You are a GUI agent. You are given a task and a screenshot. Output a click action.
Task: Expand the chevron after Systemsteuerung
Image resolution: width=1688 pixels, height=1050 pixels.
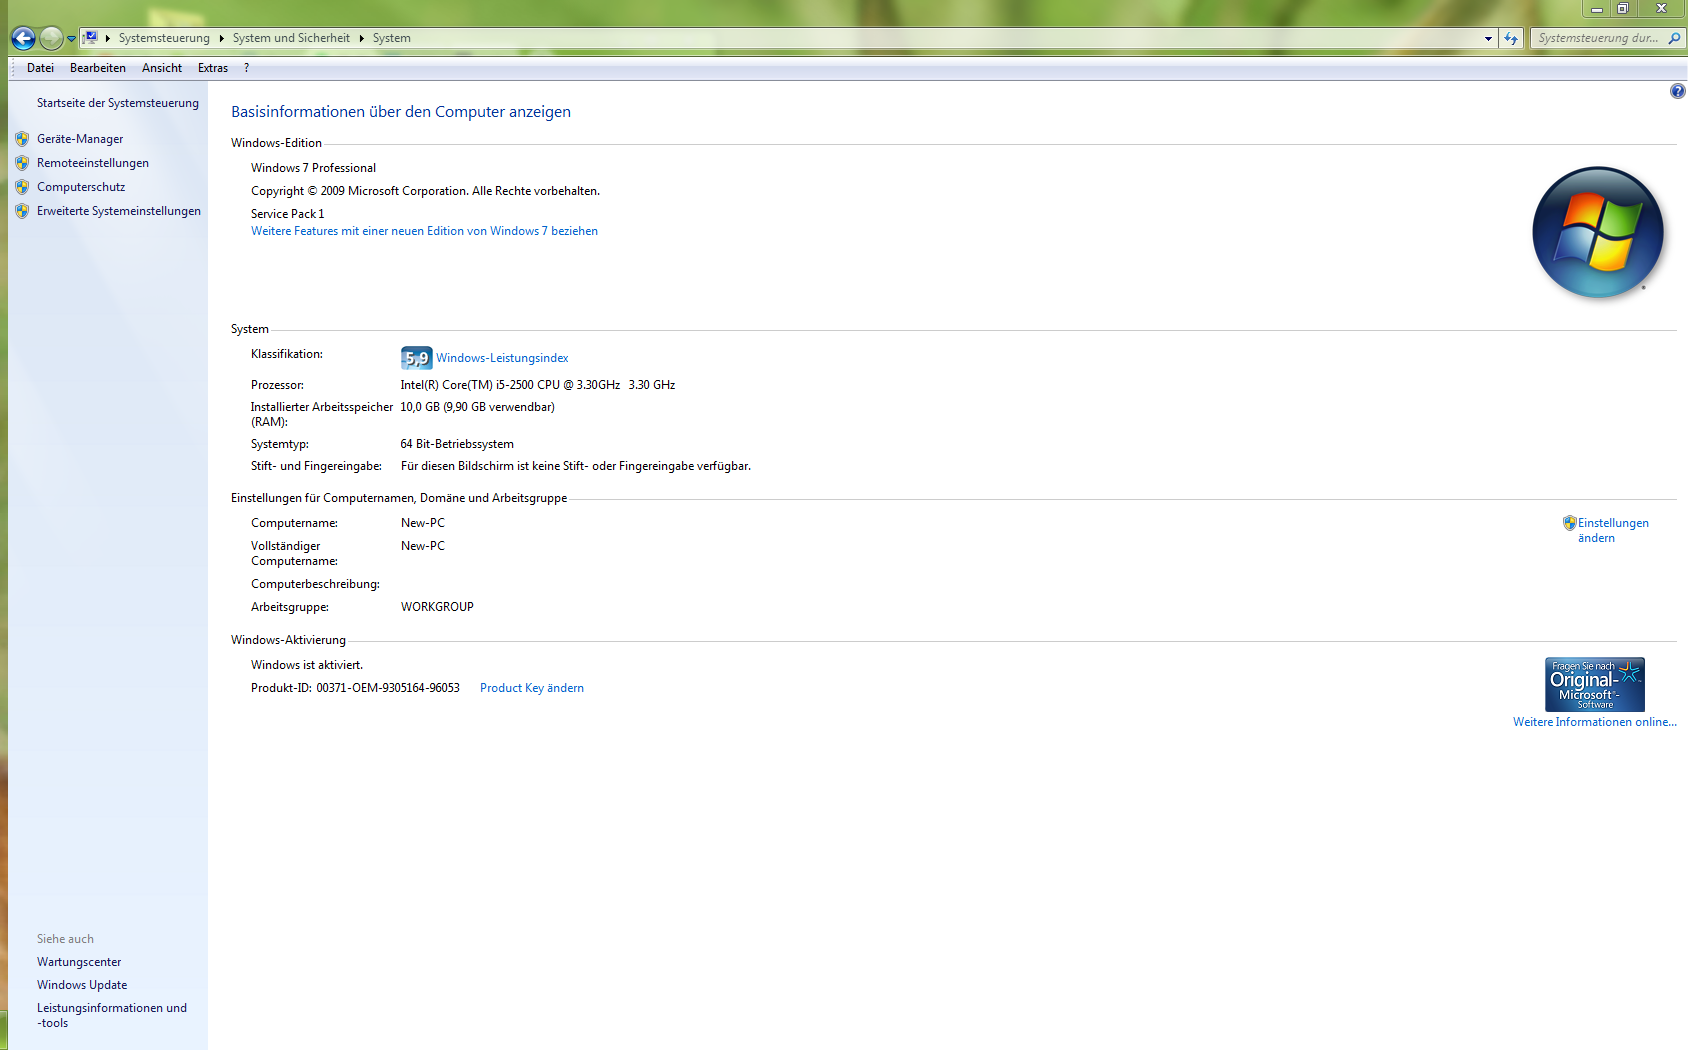coord(221,38)
